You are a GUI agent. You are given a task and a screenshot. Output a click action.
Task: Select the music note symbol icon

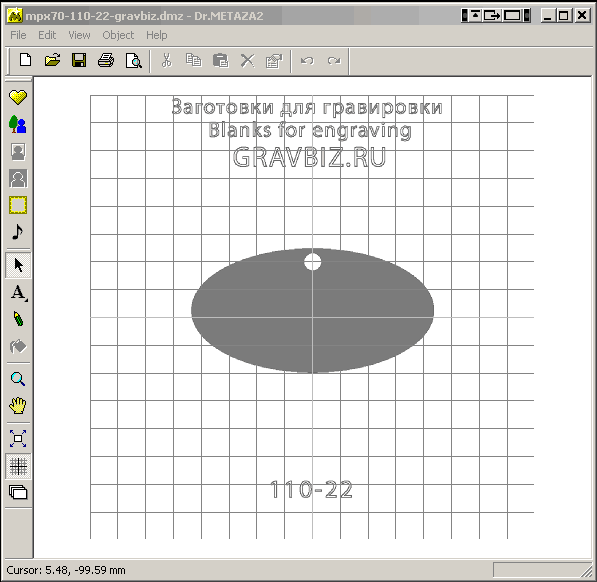[x=18, y=232]
